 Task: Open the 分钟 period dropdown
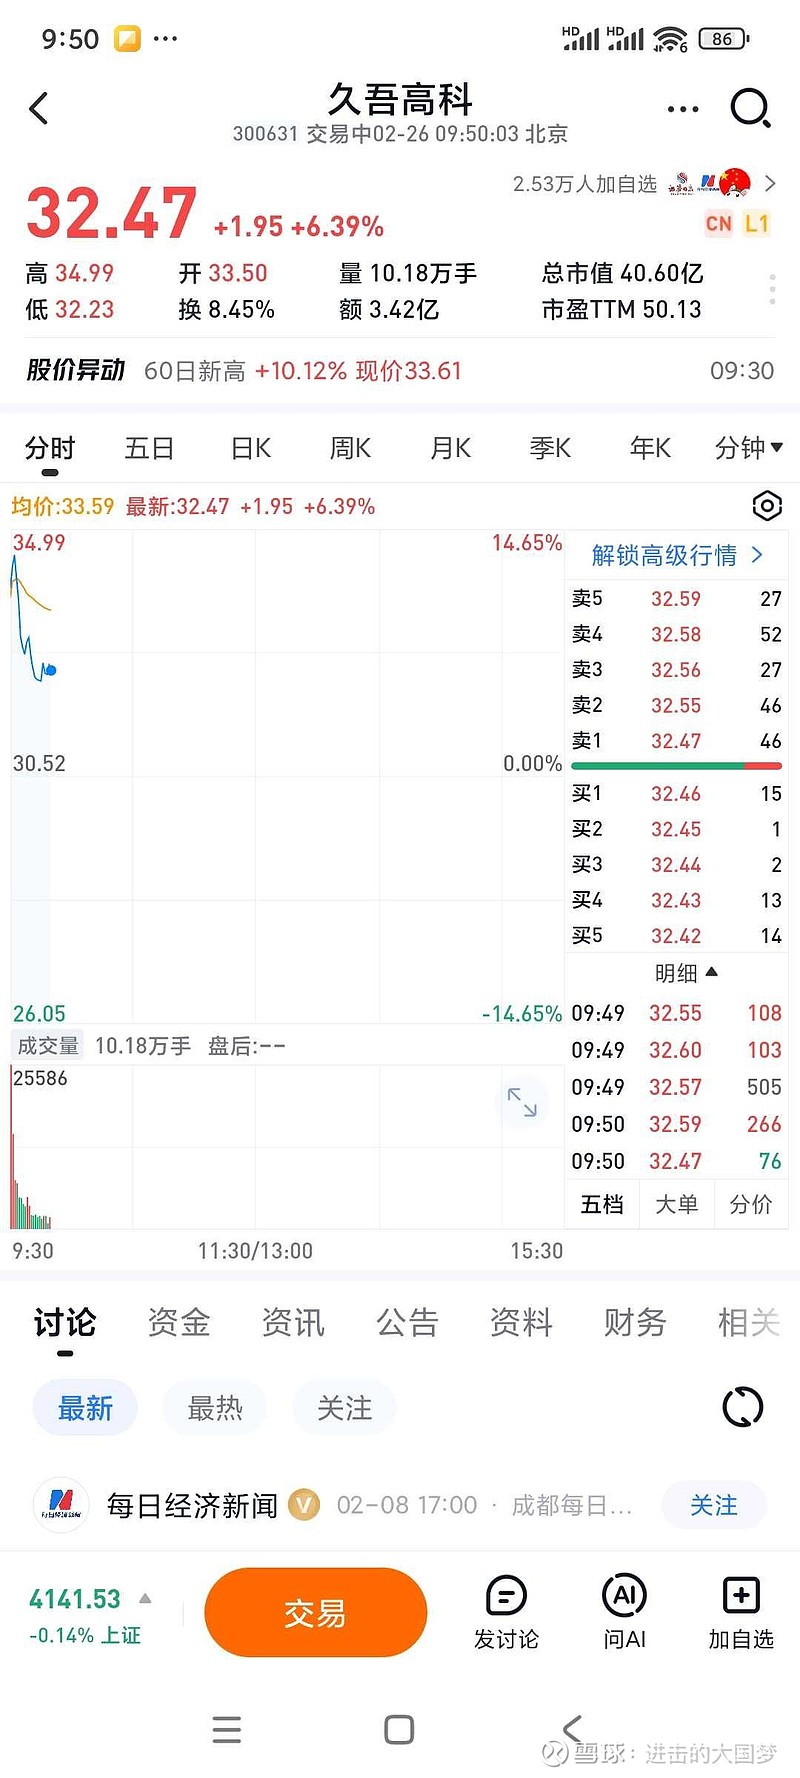pyautogui.click(x=748, y=448)
